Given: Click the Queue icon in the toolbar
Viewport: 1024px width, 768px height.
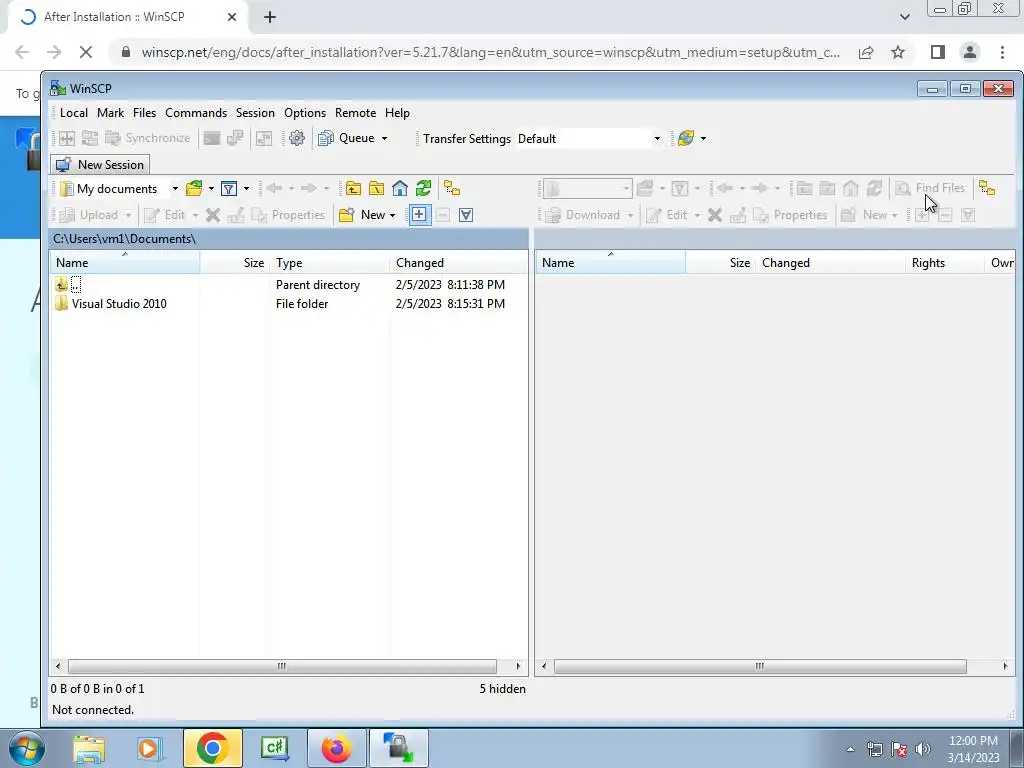Looking at the screenshot, I should click(325, 138).
